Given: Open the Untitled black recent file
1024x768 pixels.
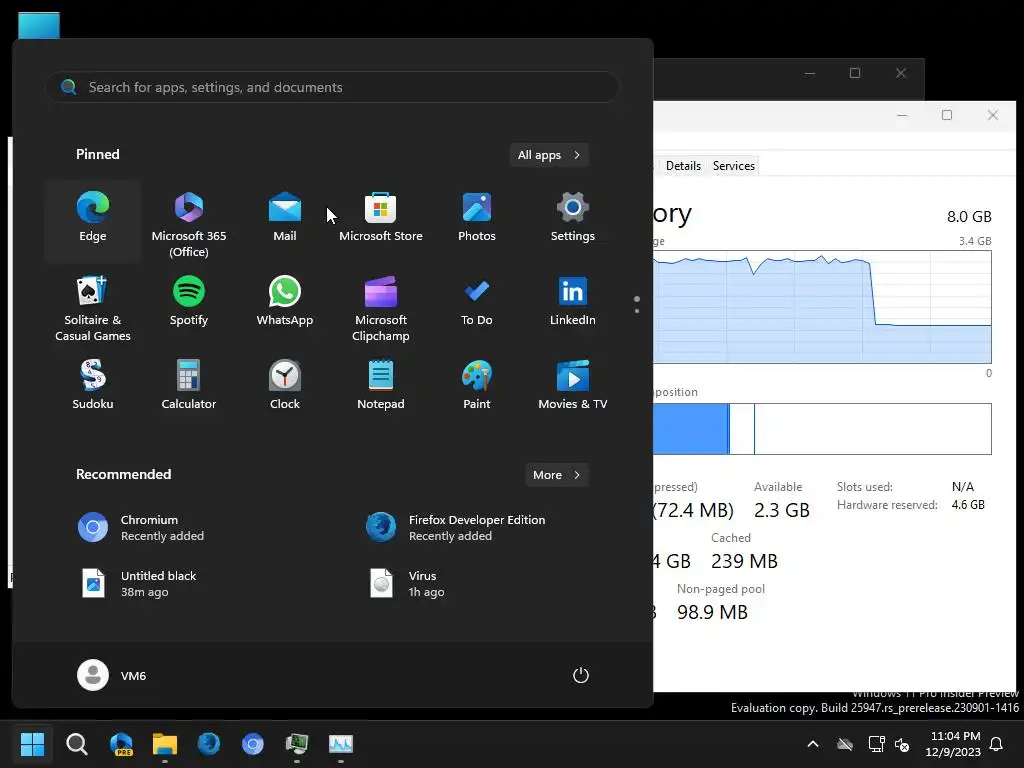Looking at the screenshot, I should 188,584.
